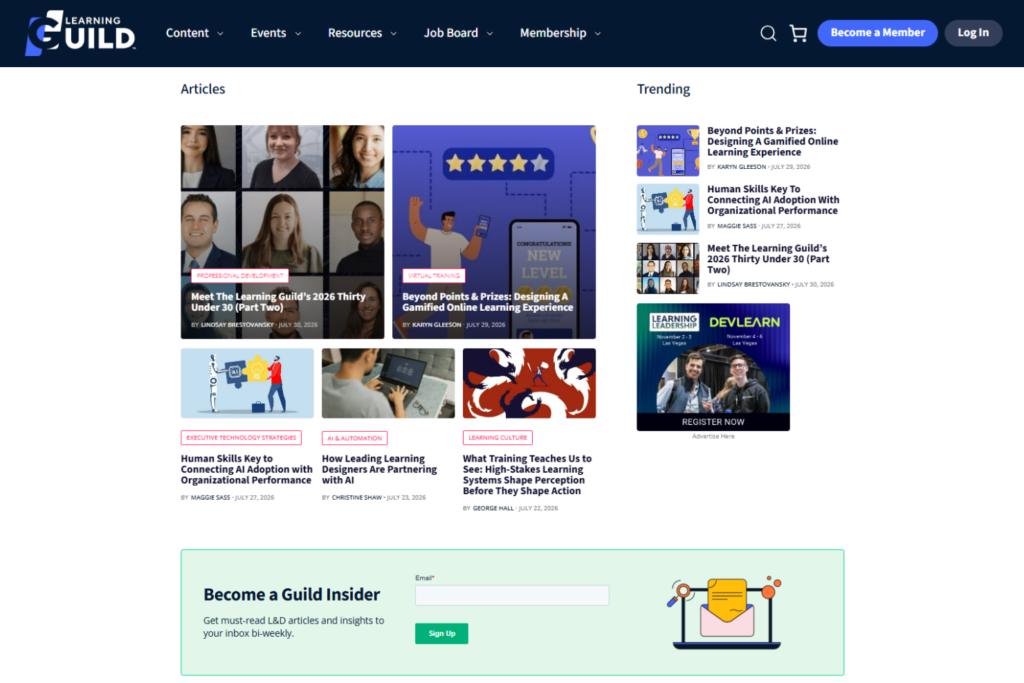Screen dimensions: 1024x683
Task: Open the Membership navigation item
Action: (x=552, y=33)
